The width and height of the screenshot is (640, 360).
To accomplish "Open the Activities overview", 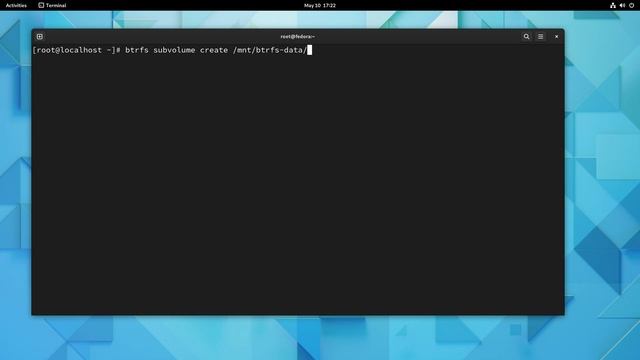I will pos(16,5).
